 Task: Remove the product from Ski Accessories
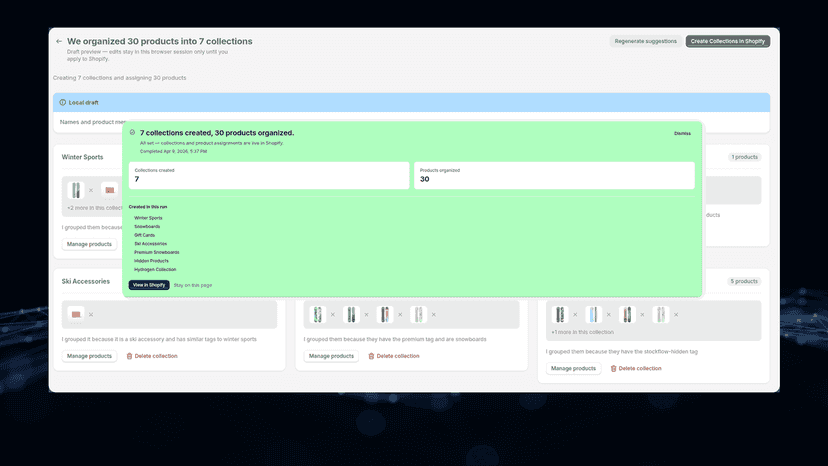(x=91, y=314)
